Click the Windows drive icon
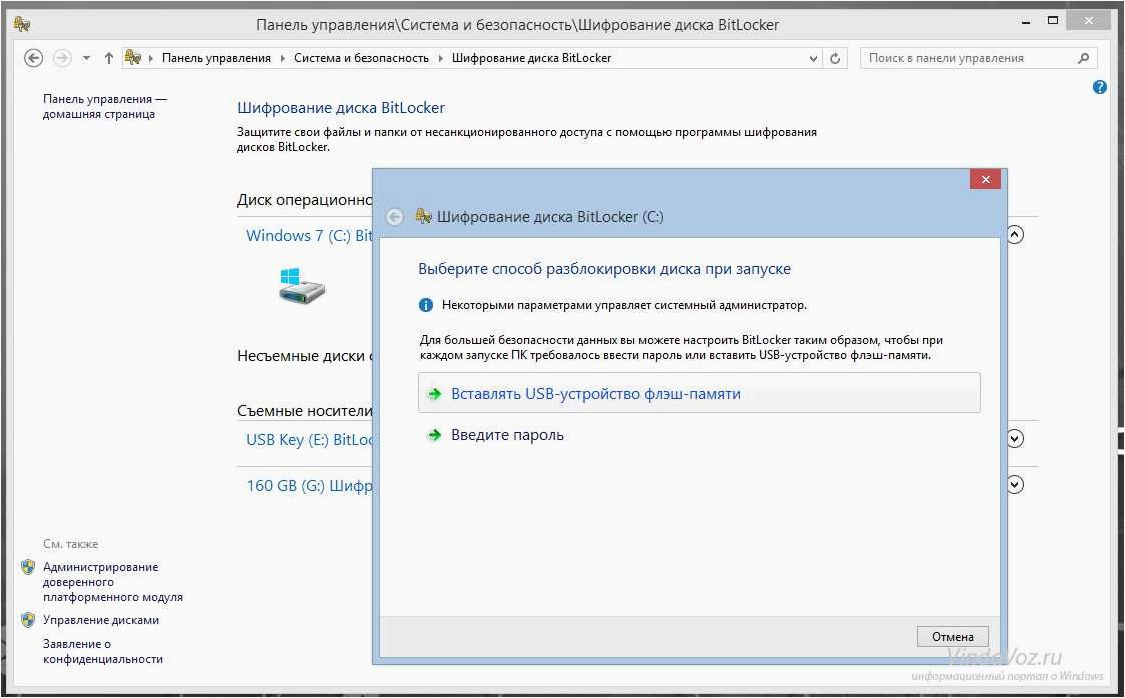 point(302,286)
